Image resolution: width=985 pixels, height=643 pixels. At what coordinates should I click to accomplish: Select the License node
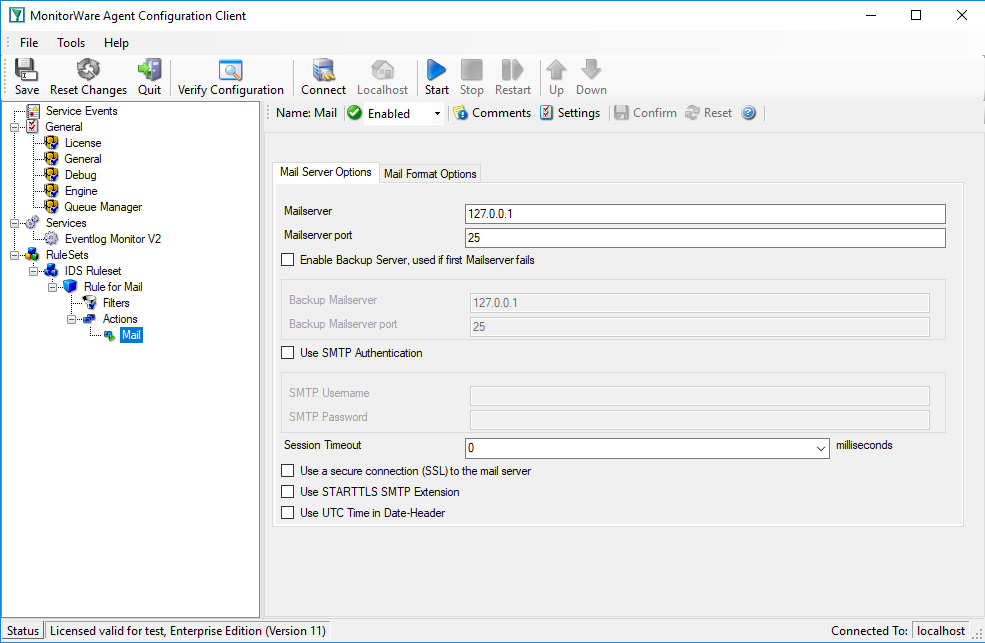(x=83, y=143)
